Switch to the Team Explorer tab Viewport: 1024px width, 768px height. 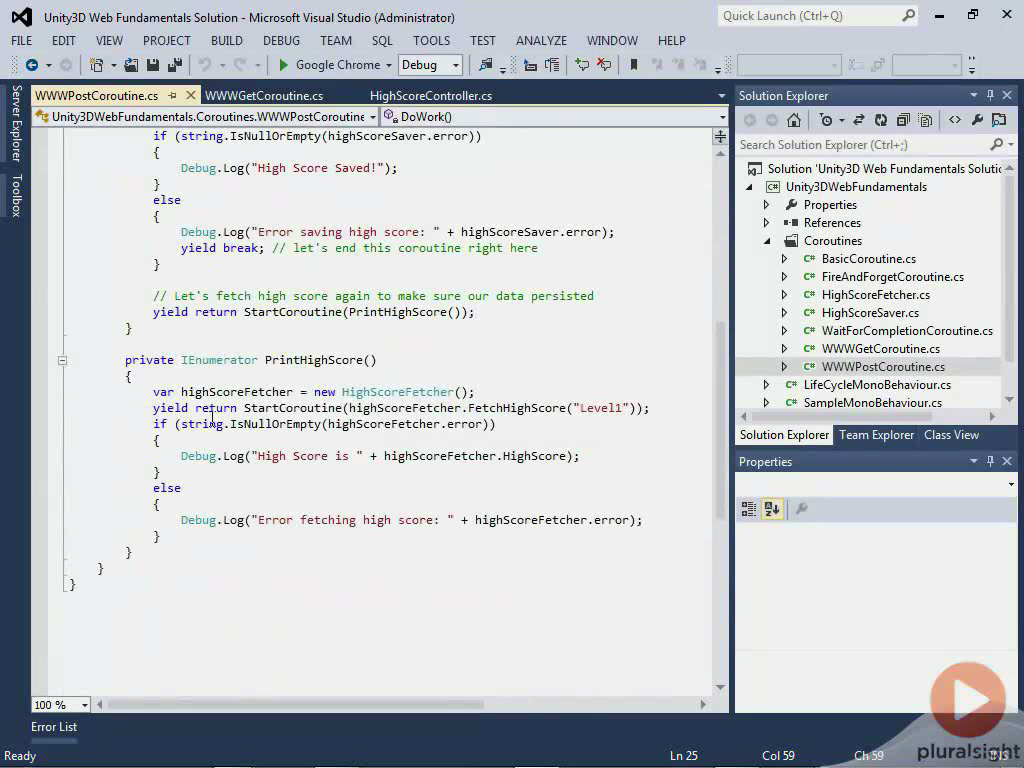pos(875,434)
